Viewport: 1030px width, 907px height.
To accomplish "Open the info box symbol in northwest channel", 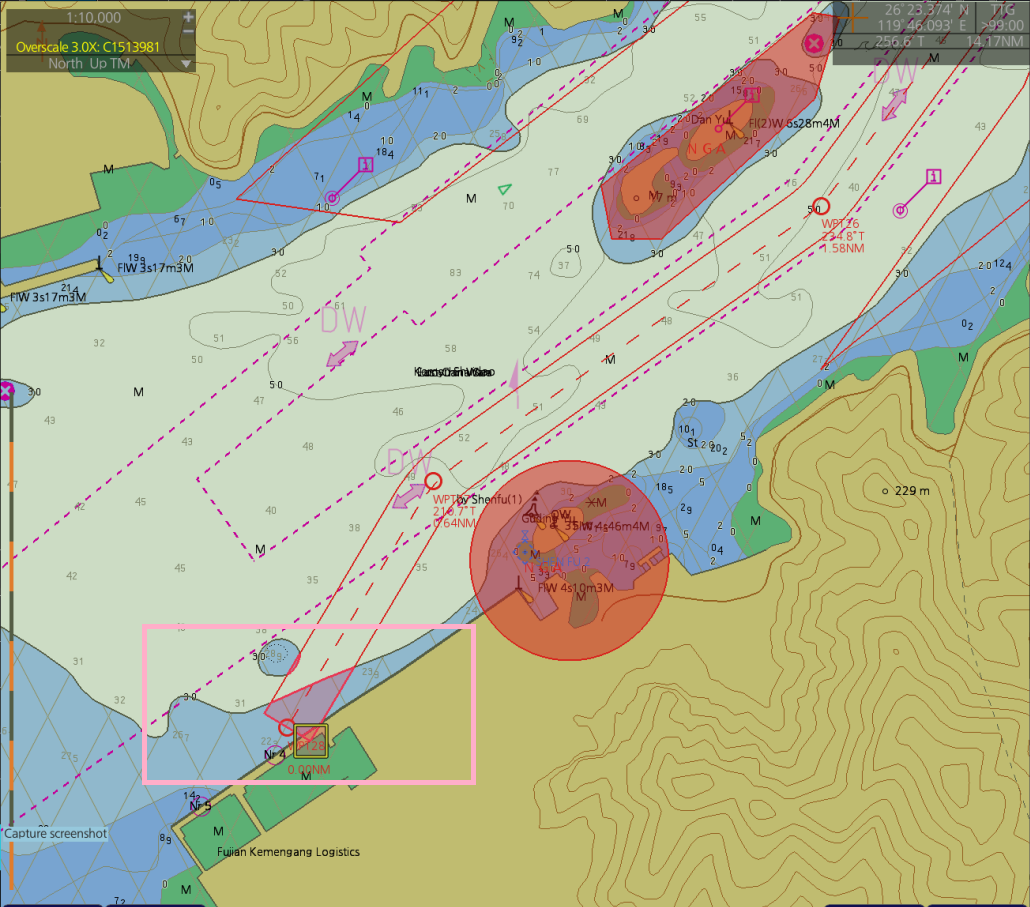I will [x=365, y=165].
